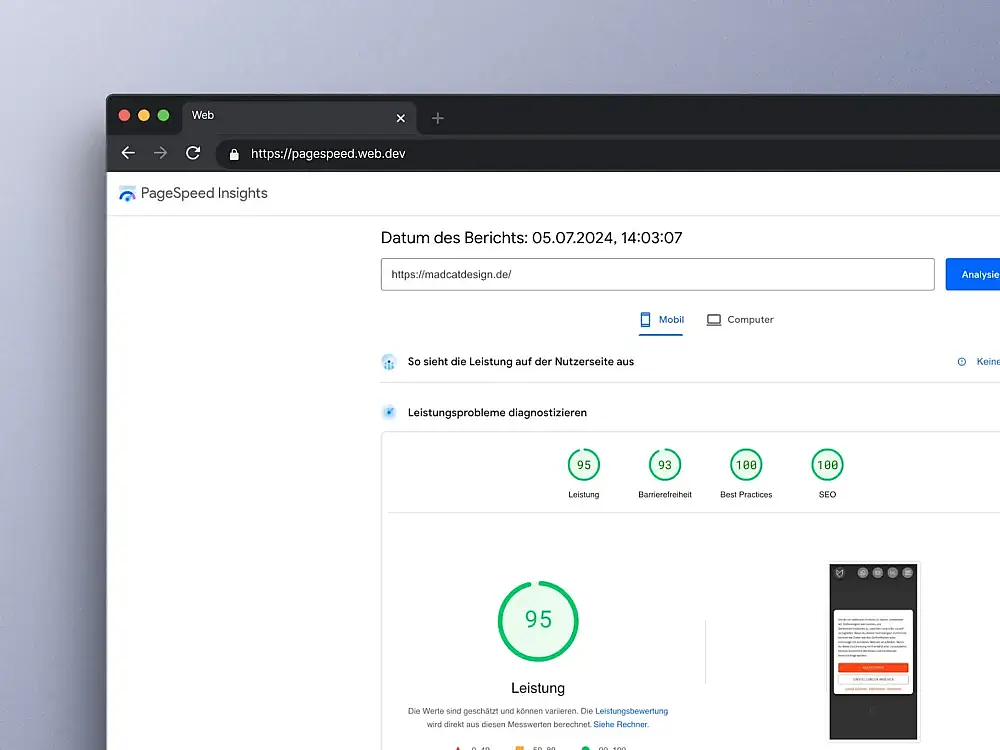Click the PageSpeed Insights logo icon
Screen dimensions: 1000x750
click(128, 194)
